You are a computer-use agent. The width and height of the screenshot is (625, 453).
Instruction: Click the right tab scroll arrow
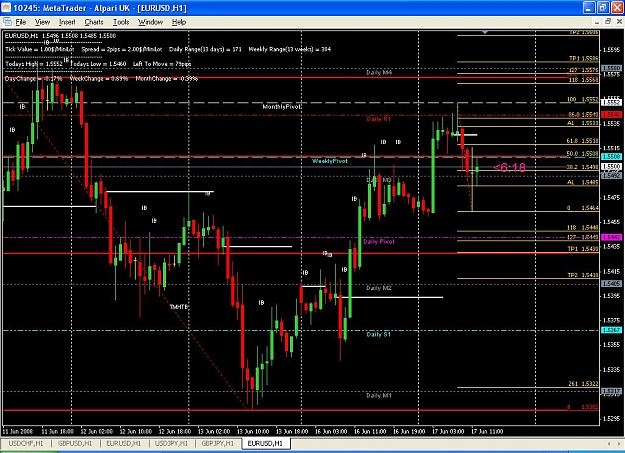click(x=619, y=443)
